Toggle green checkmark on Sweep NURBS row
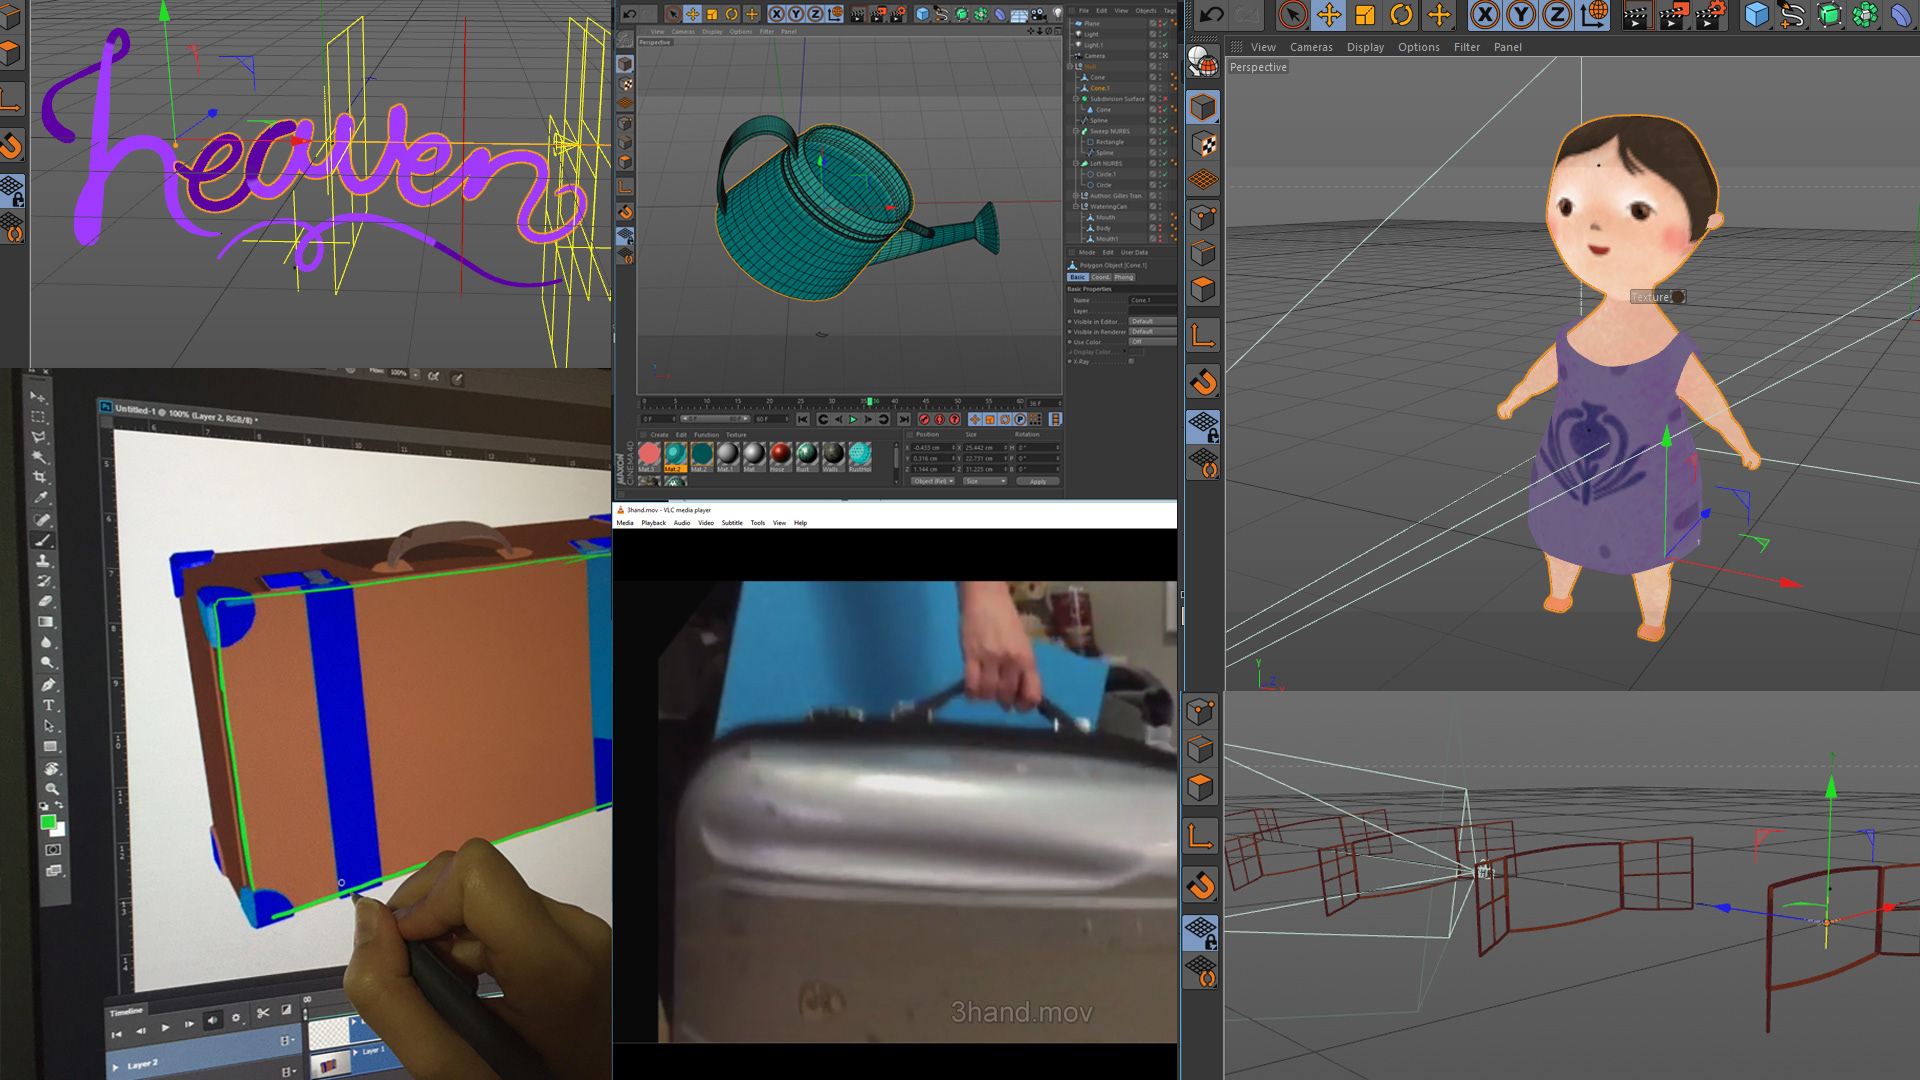The height and width of the screenshot is (1080, 1920). [x=1165, y=131]
